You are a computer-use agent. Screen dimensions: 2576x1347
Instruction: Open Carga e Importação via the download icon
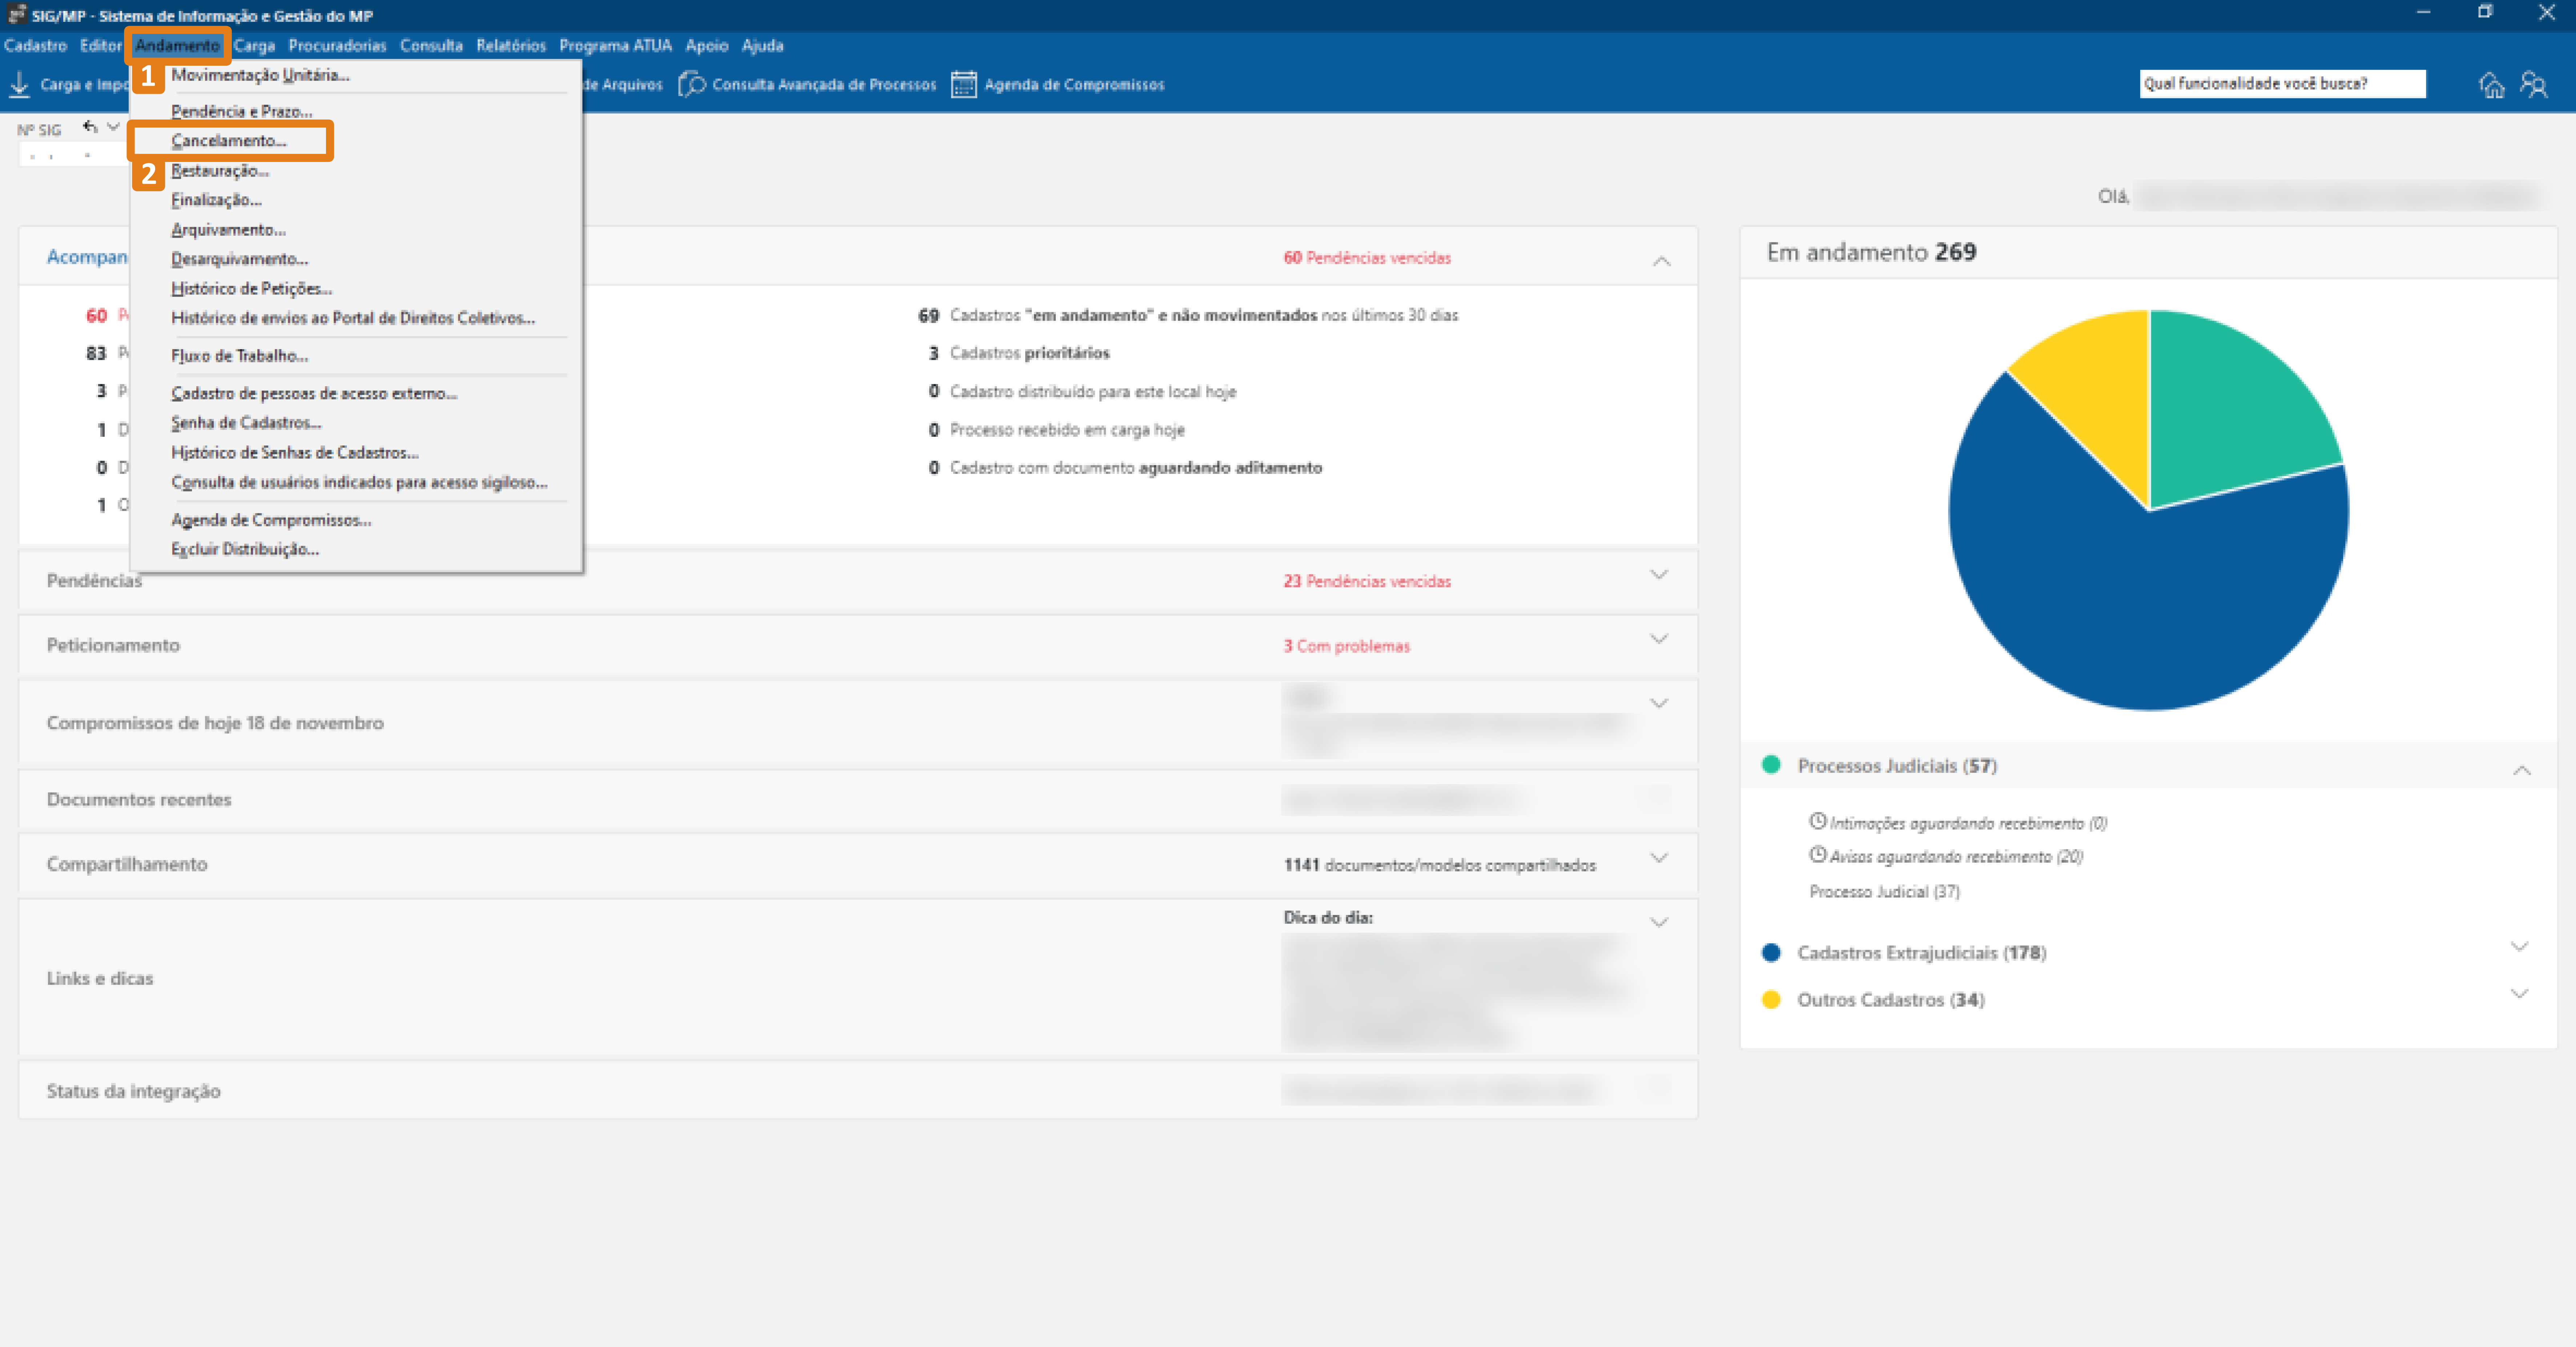tap(20, 84)
